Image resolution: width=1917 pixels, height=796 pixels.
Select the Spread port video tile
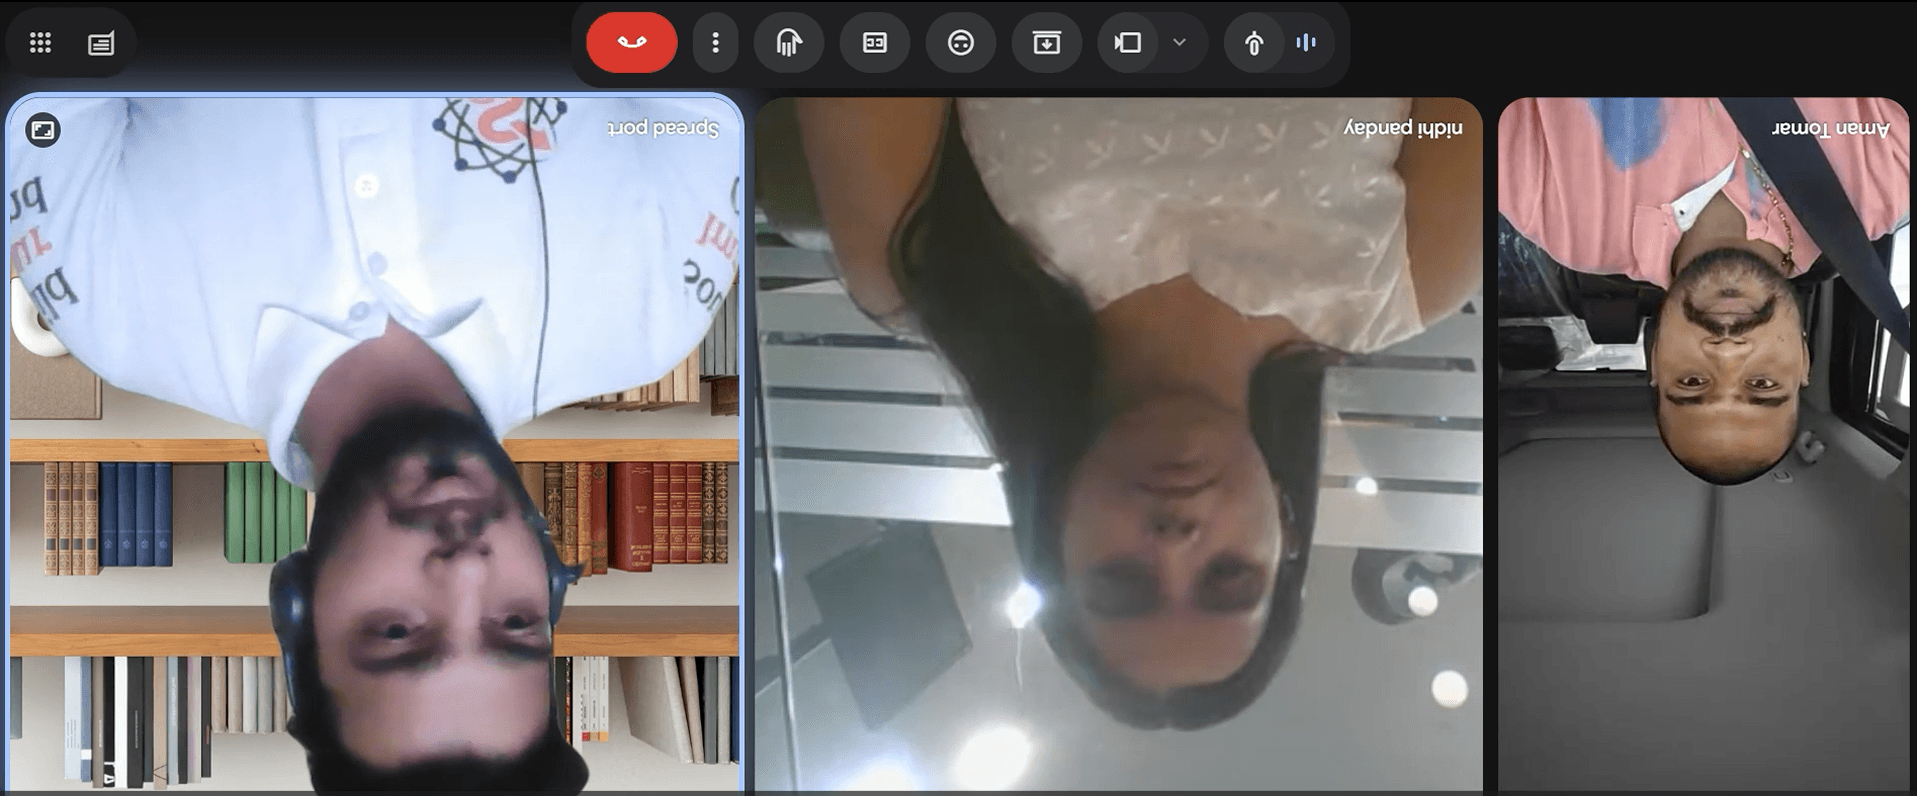(x=375, y=444)
